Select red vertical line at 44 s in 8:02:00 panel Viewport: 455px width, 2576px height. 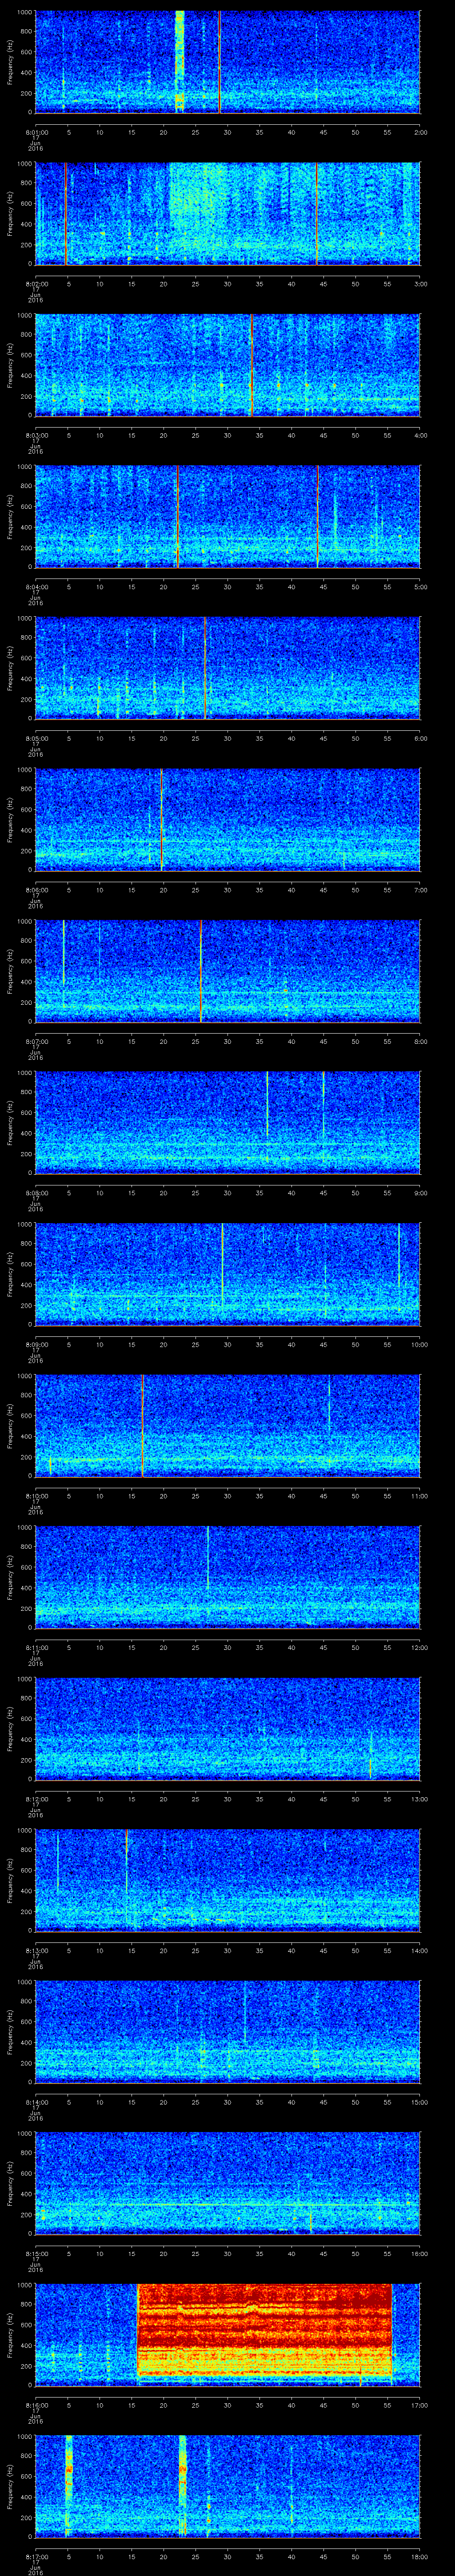(x=316, y=213)
